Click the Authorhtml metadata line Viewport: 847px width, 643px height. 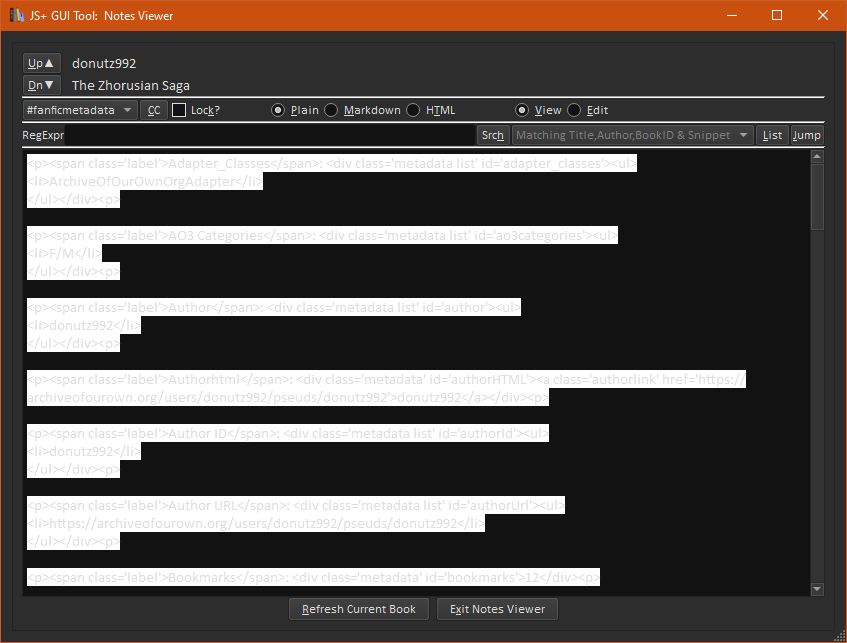click(x=386, y=388)
